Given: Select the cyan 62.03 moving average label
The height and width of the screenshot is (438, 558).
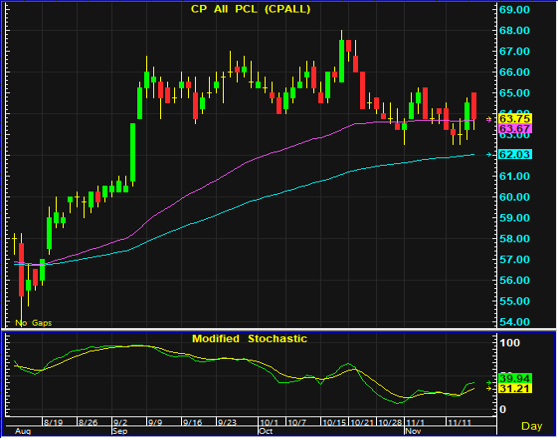Looking at the screenshot, I should (x=515, y=154).
